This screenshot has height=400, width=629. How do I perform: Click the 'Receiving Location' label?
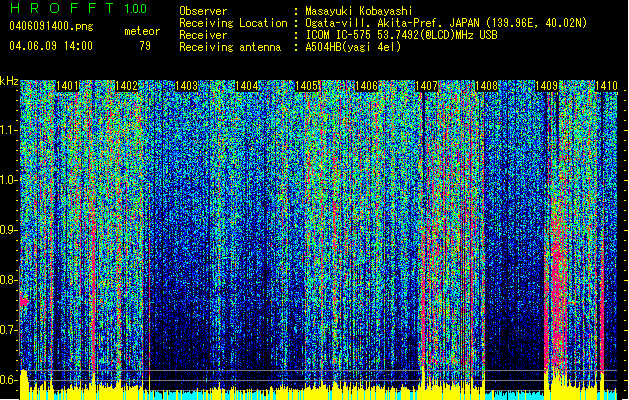point(233,23)
